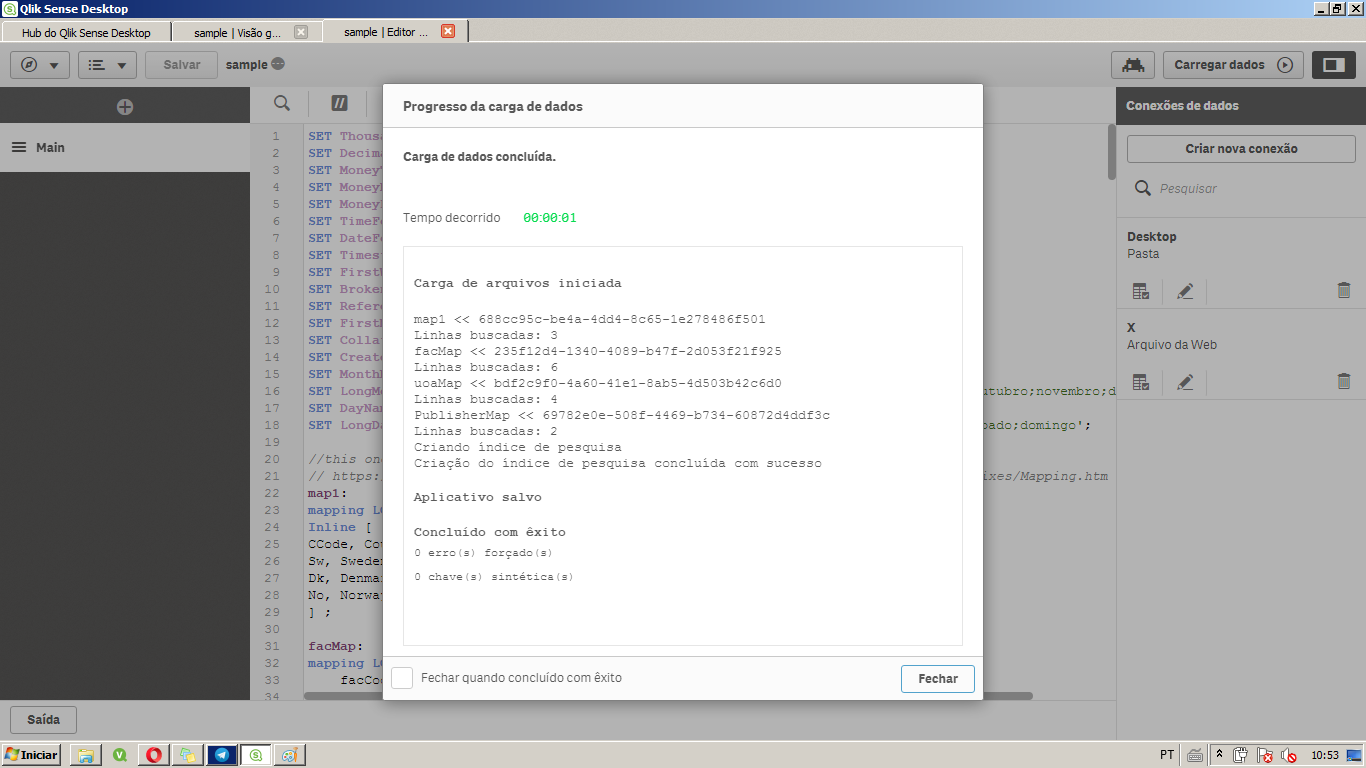Click the clock showing 10:53
Image resolution: width=1366 pixels, height=768 pixels.
click(x=1325, y=755)
